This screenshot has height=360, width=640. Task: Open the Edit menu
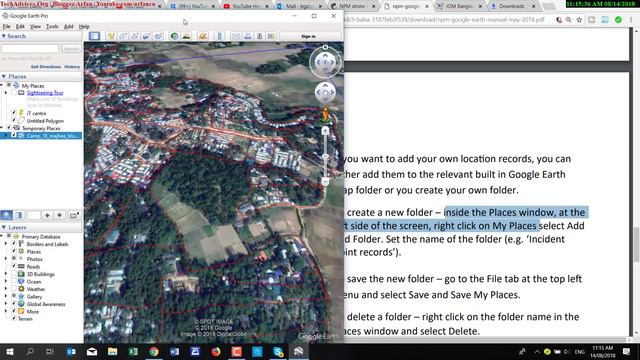tap(20, 27)
